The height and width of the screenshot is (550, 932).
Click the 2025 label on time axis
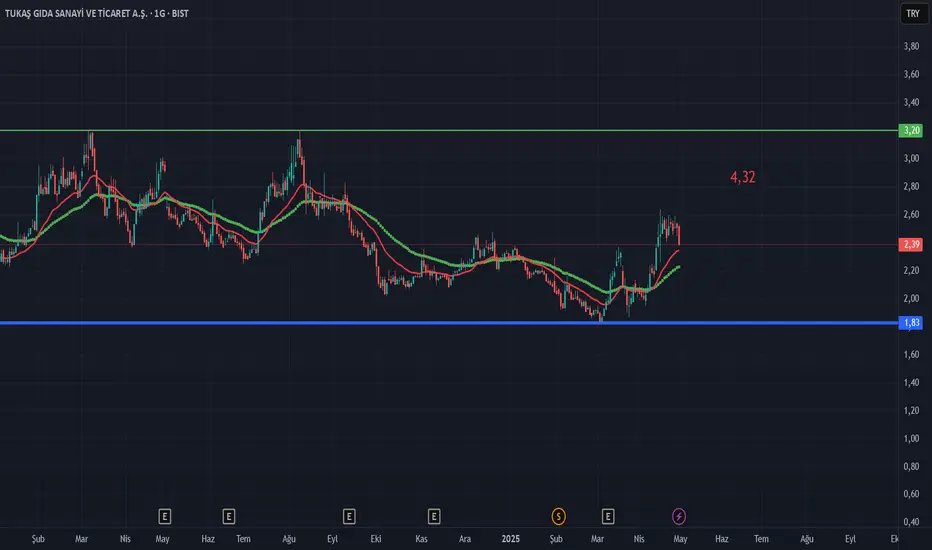(x=511, y=539)
